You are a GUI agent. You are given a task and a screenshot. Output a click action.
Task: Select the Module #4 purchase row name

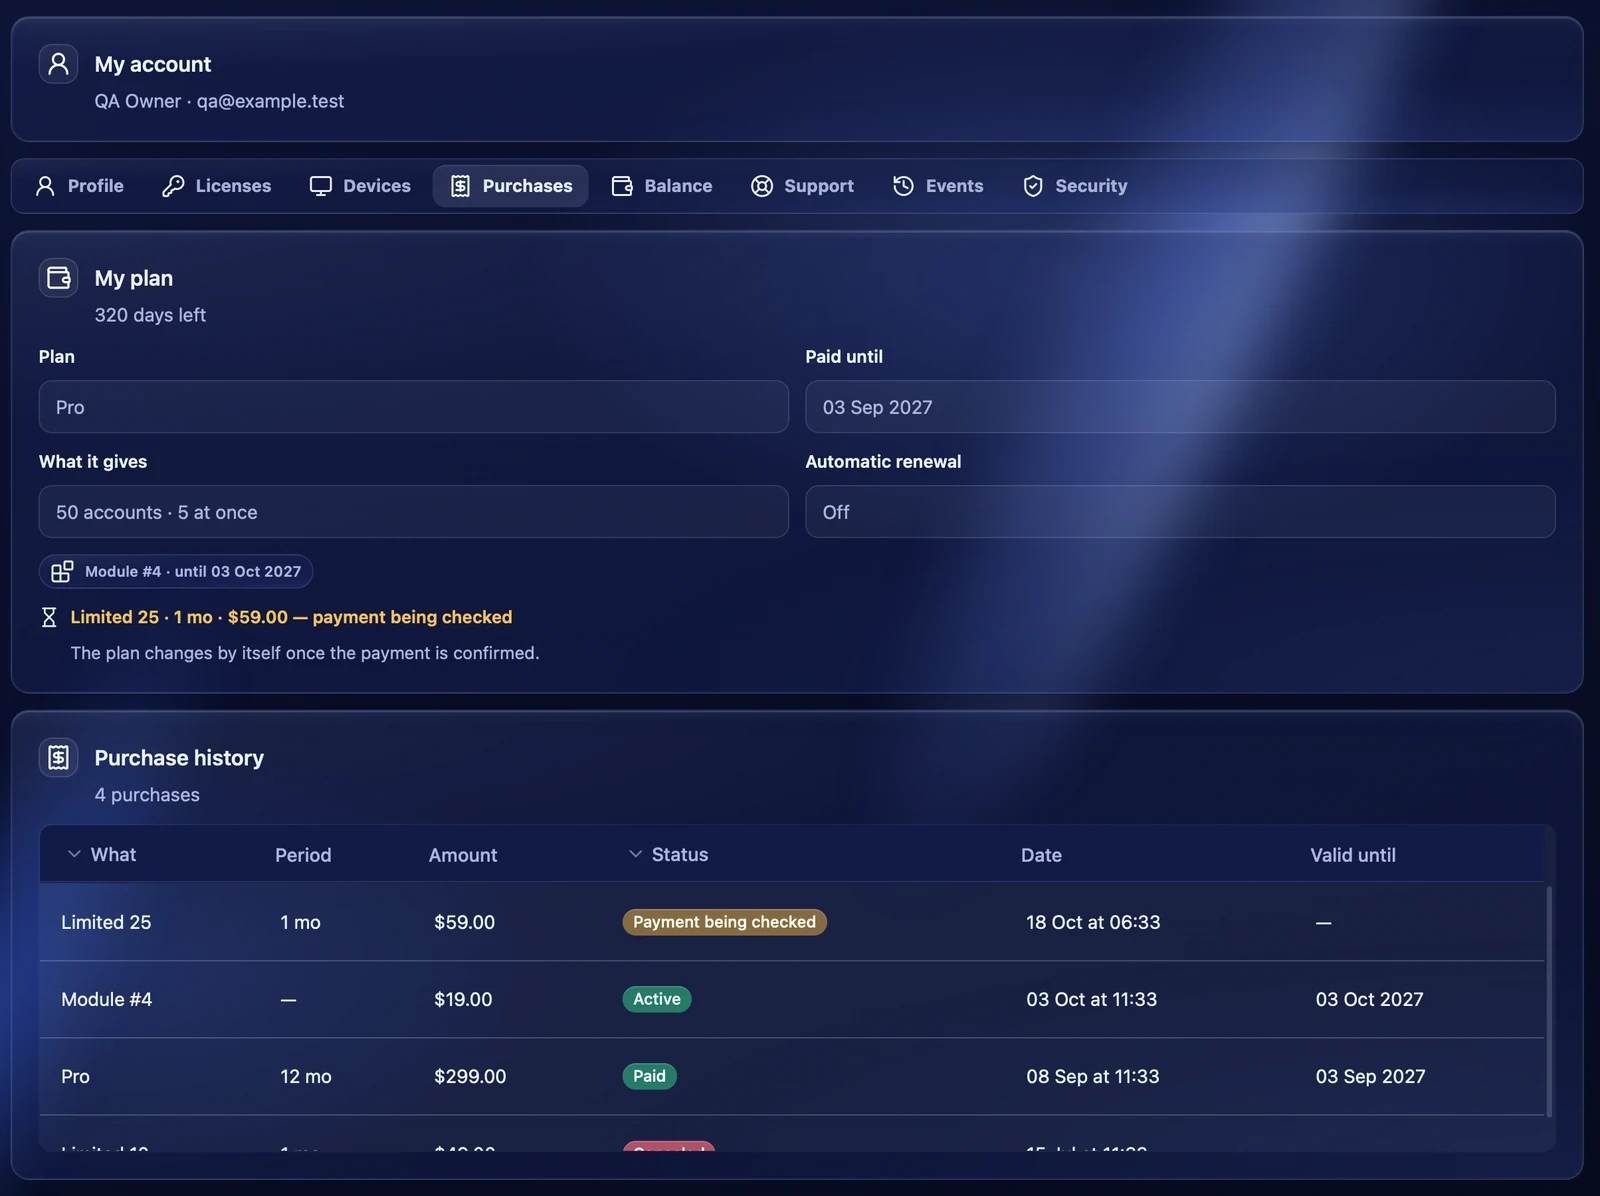[x=107, y=999]
